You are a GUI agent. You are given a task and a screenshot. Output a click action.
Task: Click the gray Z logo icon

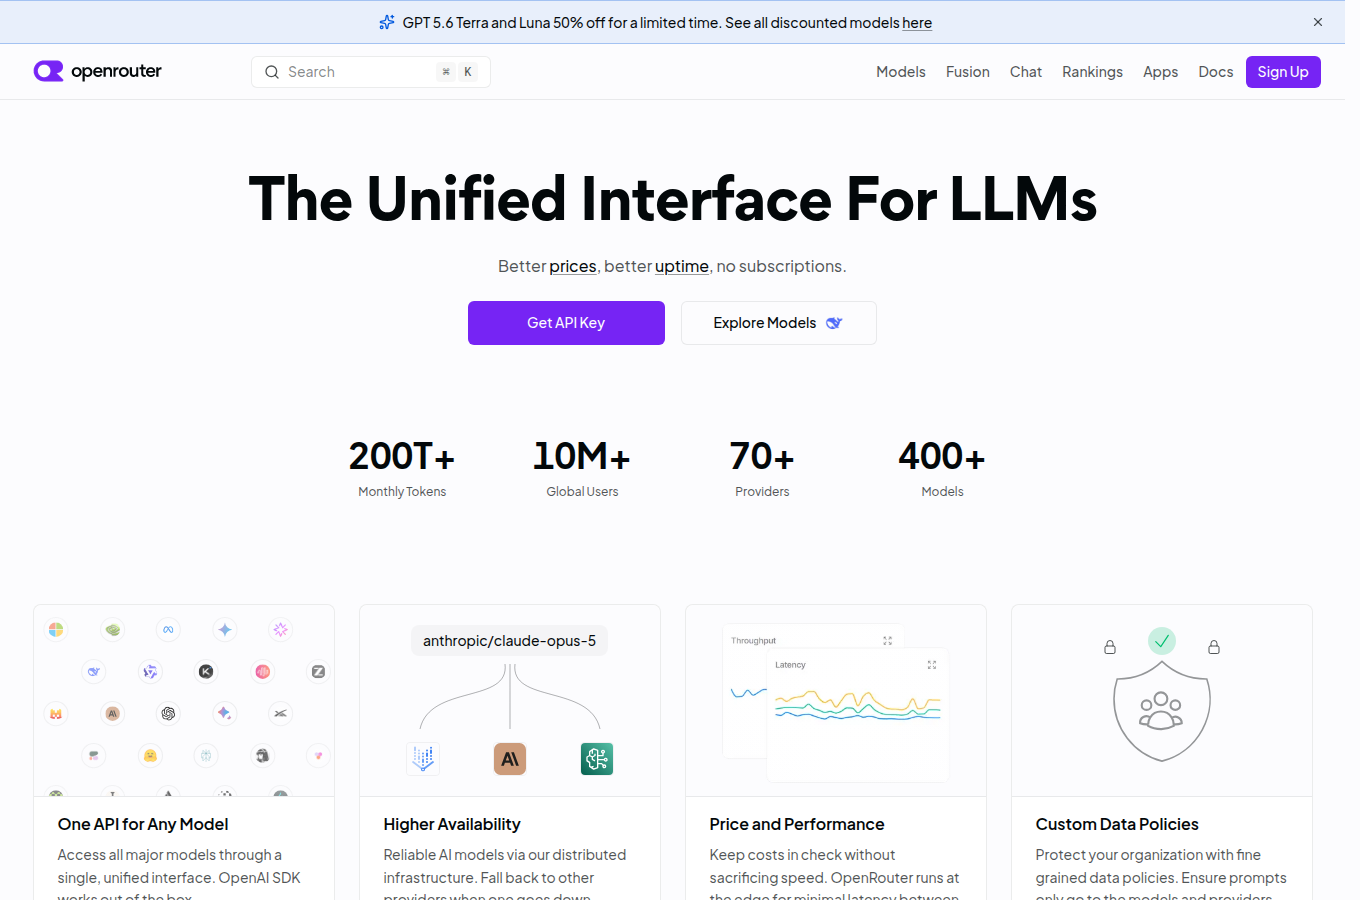pos(318,672)
